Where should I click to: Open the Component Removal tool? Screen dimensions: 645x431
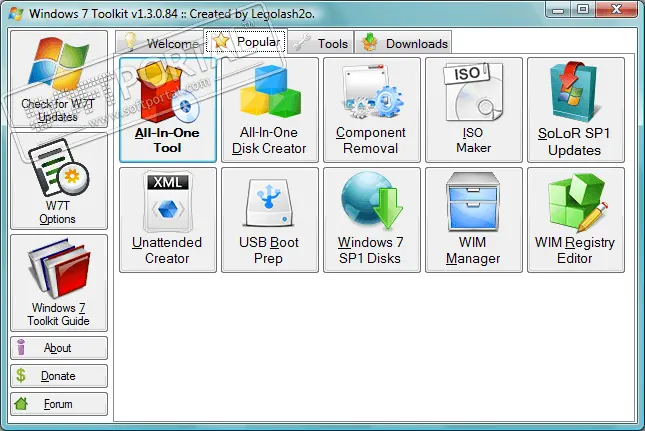(x=371, y=110)
